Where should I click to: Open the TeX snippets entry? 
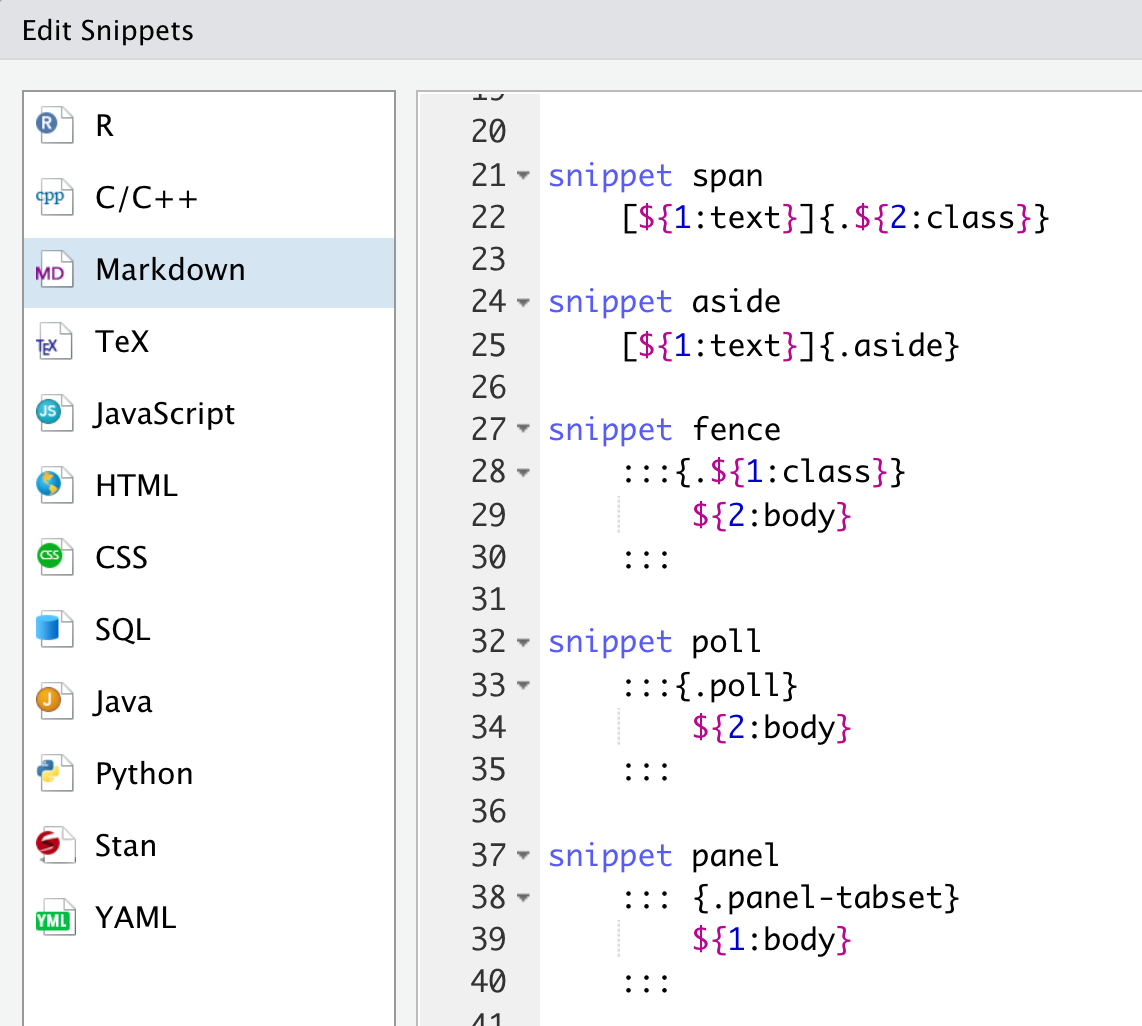click(x=209, y=342)
